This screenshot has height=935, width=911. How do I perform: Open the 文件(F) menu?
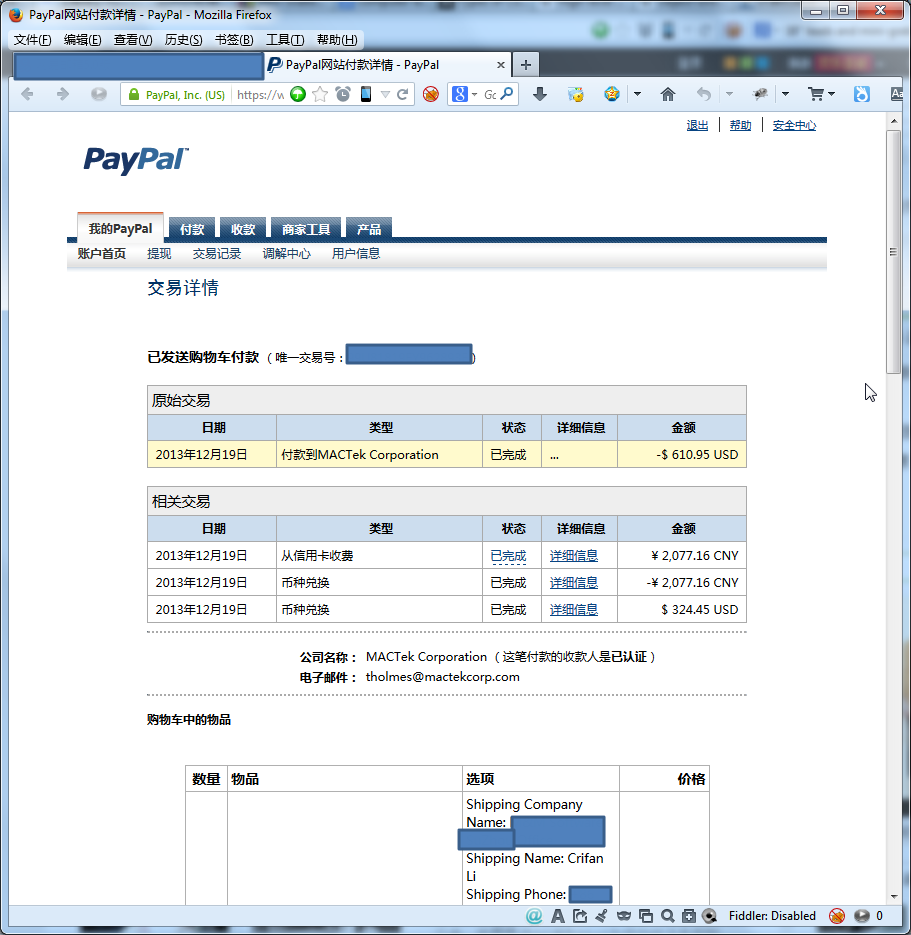[33, 40]
